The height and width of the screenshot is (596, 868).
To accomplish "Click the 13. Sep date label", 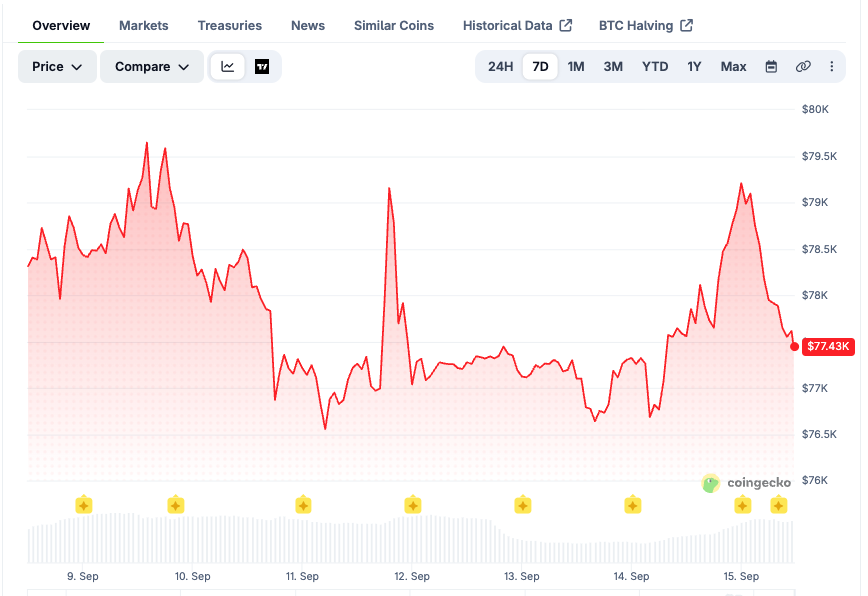I will 521,576.
